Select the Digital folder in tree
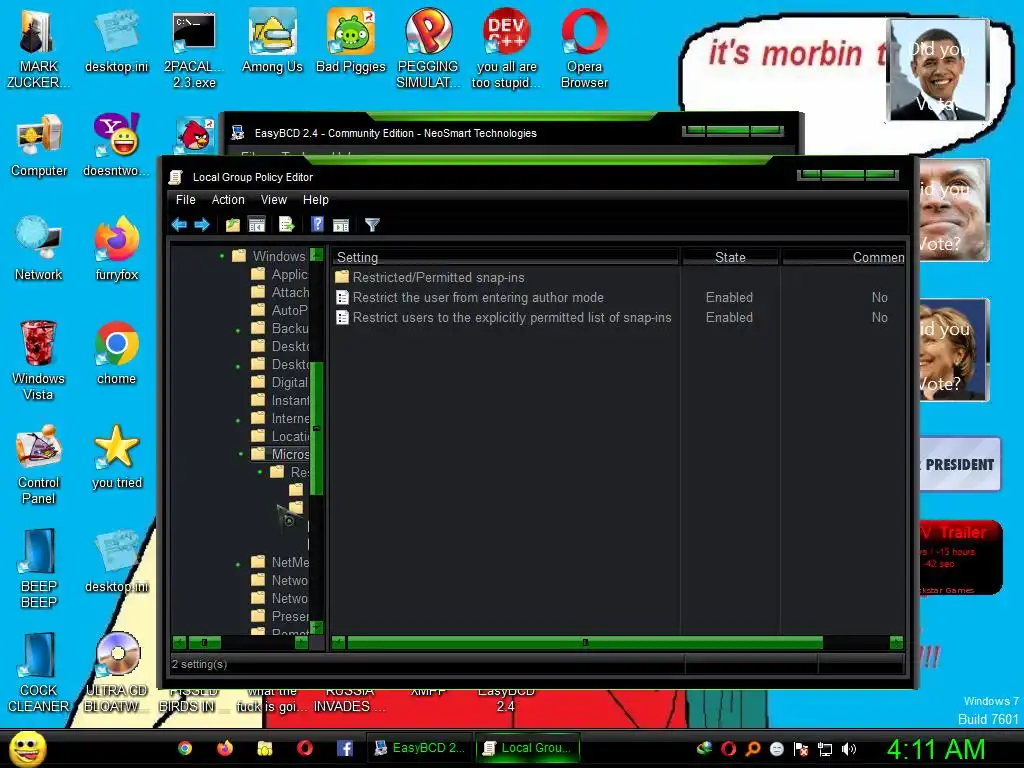The image size is (1024, 768). point(280,382)
